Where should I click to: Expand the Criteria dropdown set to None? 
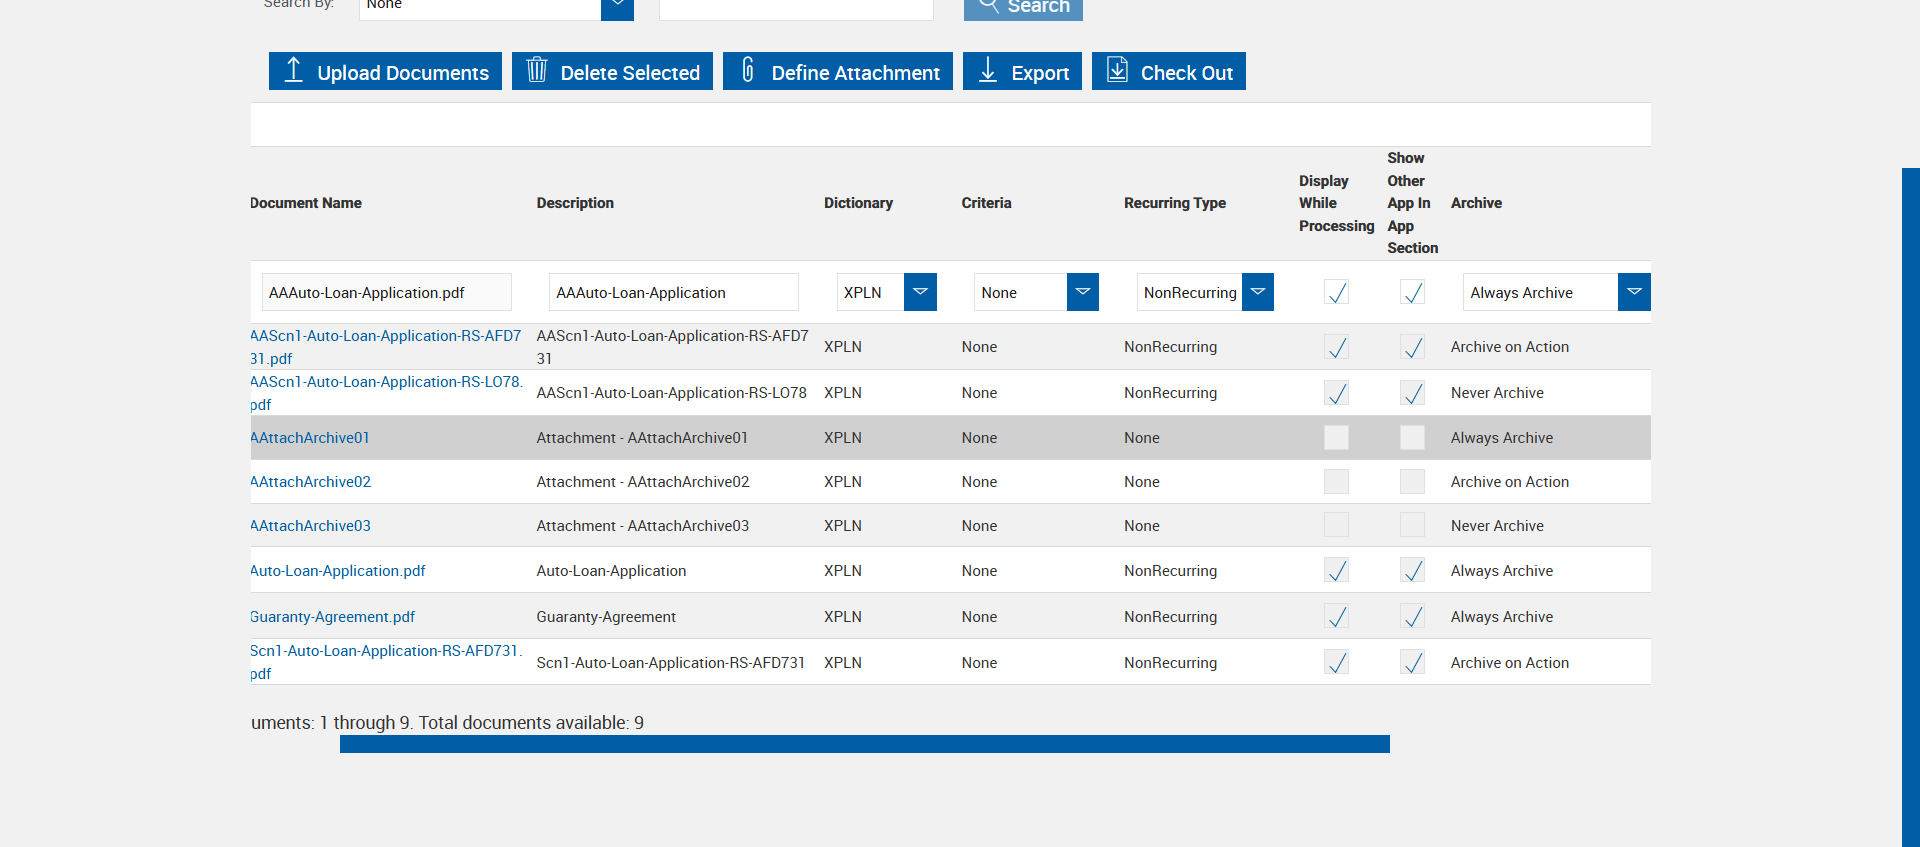(1037, 292)
